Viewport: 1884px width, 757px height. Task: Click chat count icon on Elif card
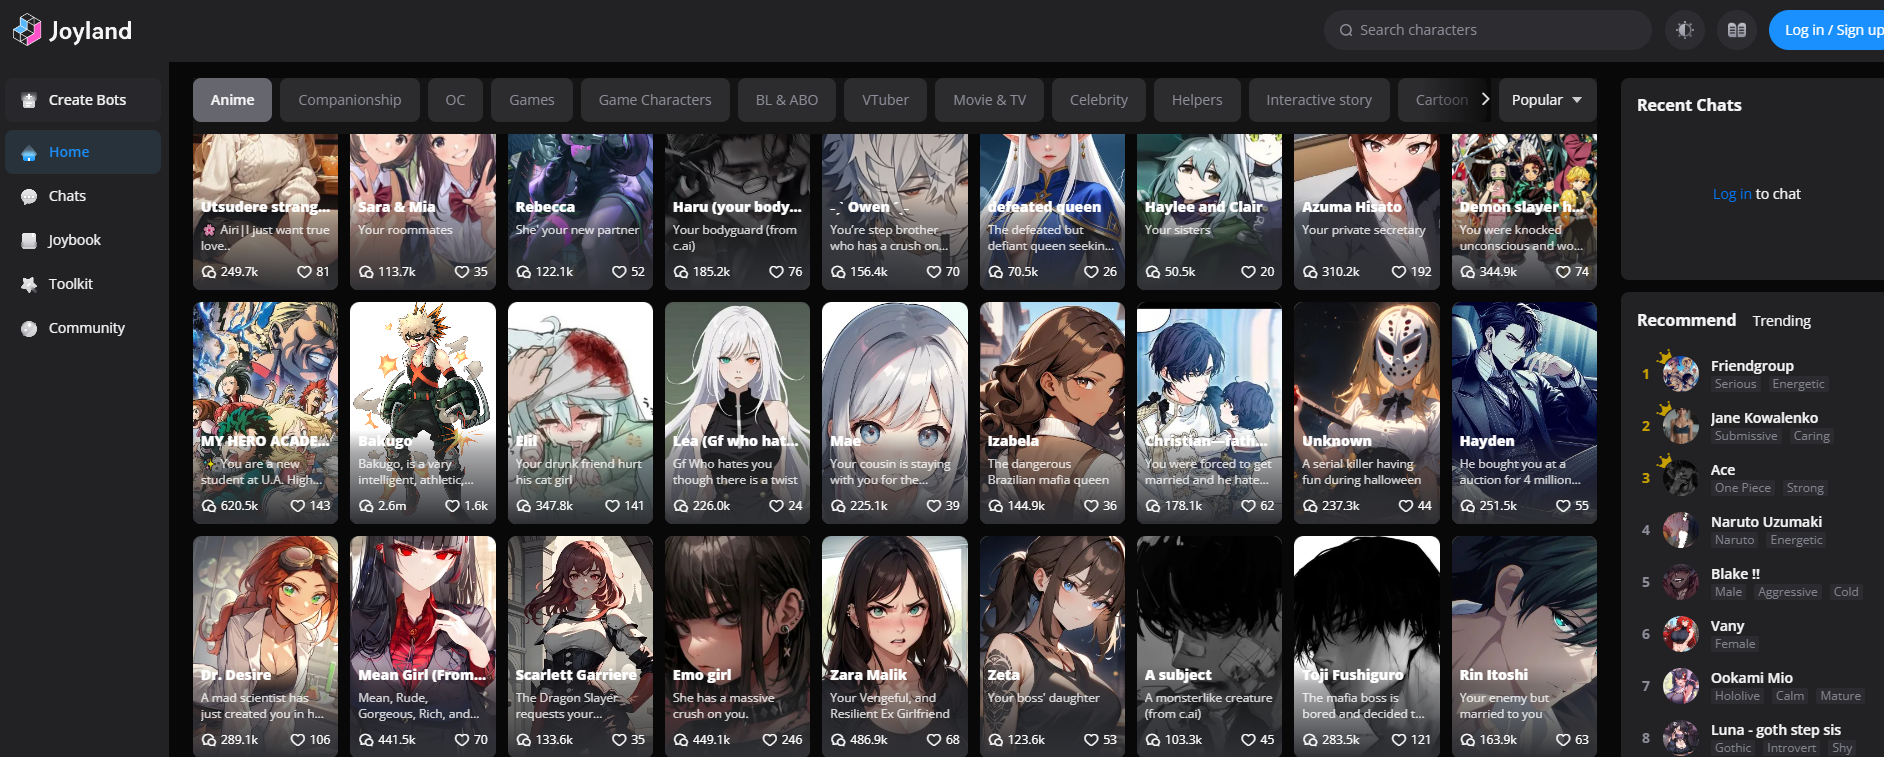(523, 506)
